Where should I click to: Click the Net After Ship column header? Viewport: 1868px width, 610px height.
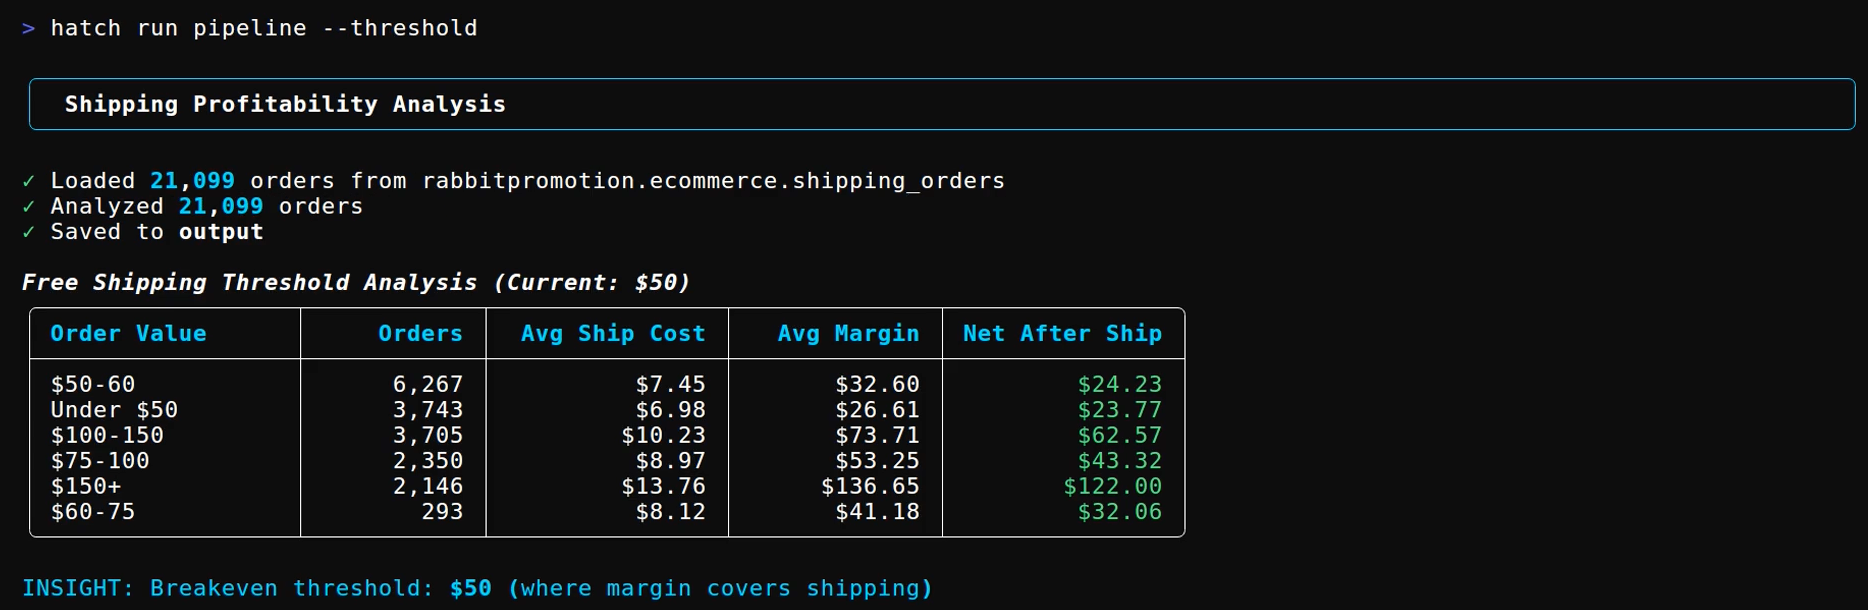pos(1062,334)
